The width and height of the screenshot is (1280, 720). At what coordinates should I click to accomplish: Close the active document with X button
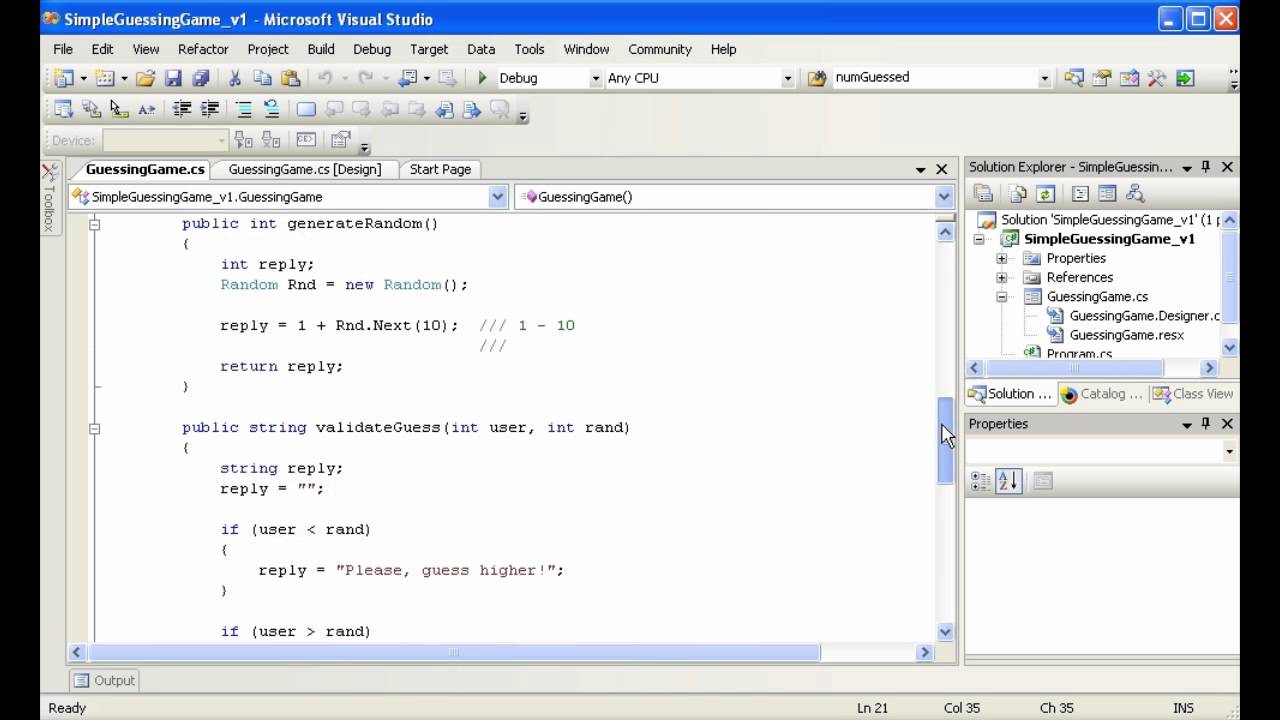coord(941,169)
